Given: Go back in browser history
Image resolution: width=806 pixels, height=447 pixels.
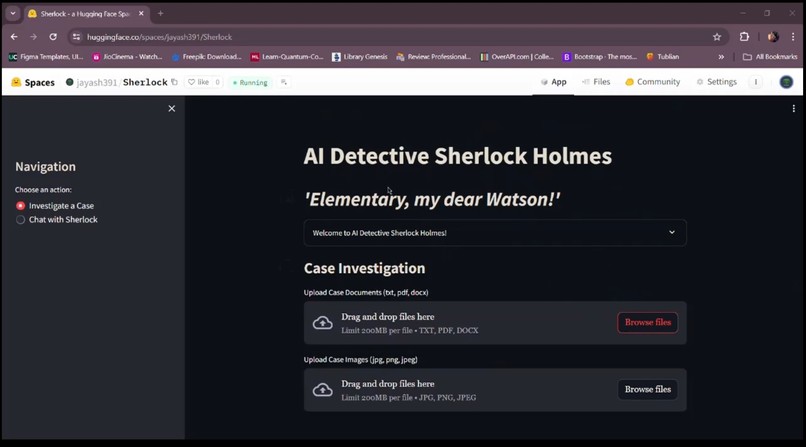Looking at the screenshot, I should pyautogui.click(x=14, y=37).
